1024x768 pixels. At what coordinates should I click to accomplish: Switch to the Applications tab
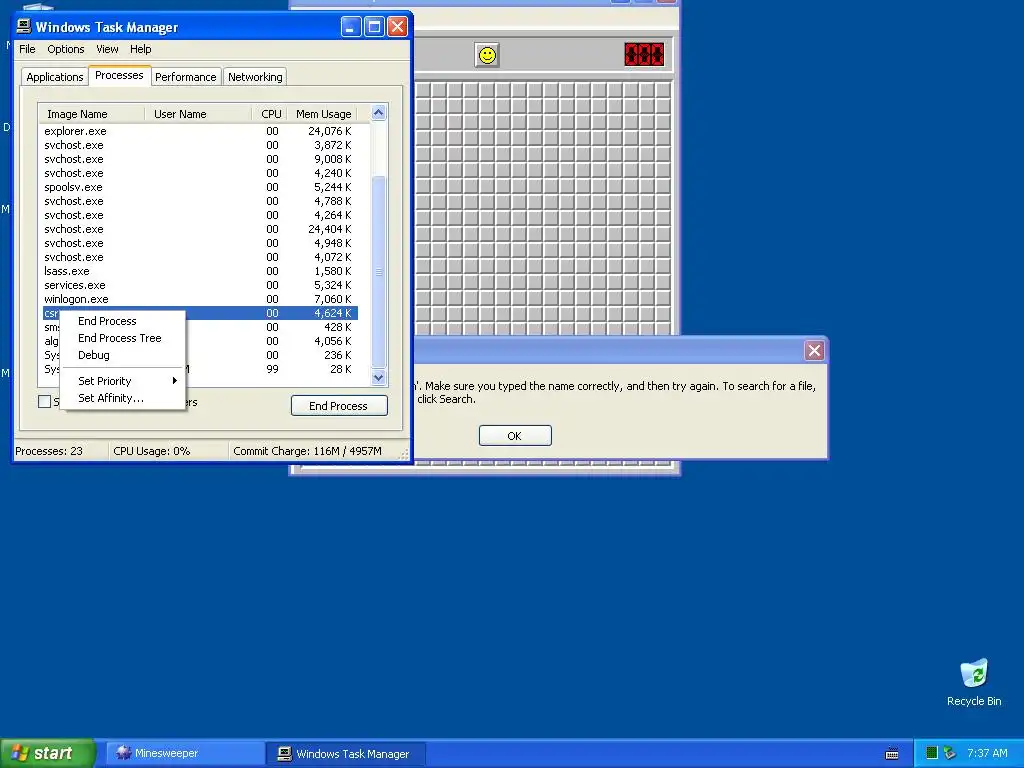pyautogui.click(x=55, y=77)
